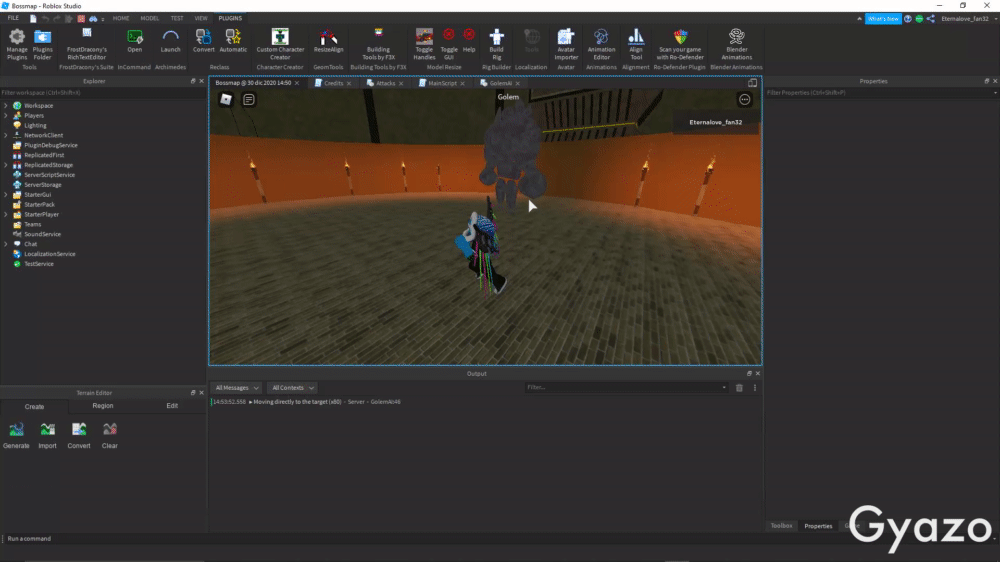Click the Roblox menu icon in viewport
1000x562 pixels.
226,100
